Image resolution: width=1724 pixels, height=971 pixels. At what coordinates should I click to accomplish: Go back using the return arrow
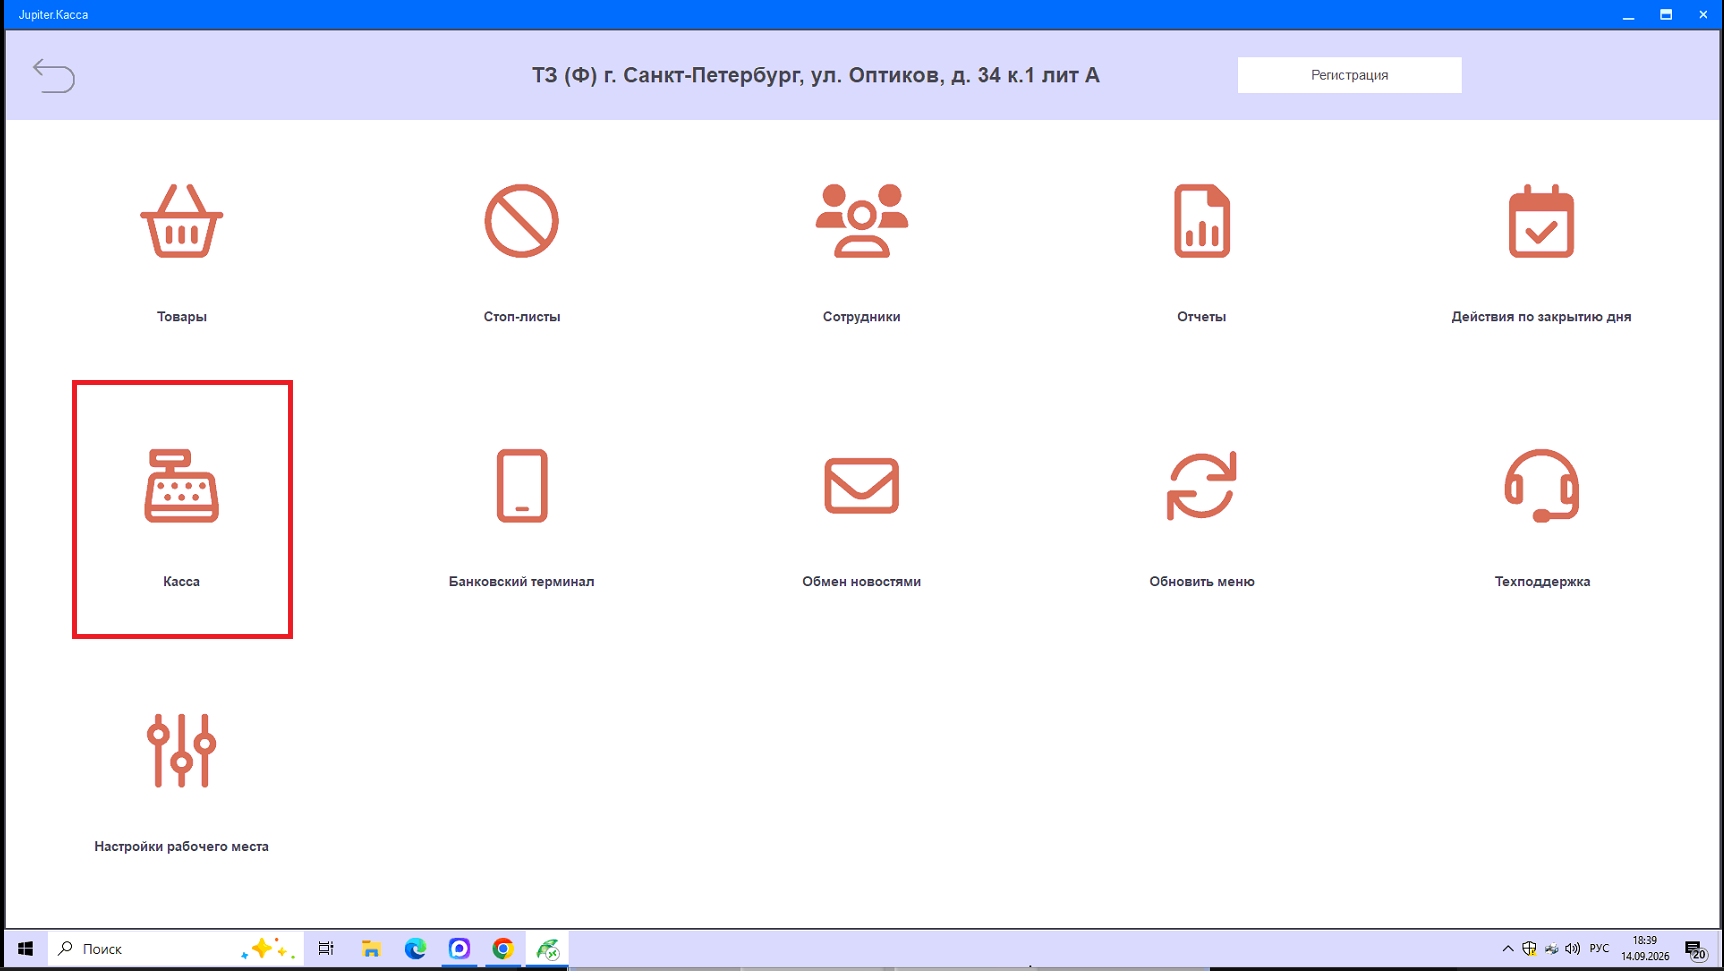click(x=54, y=75)
